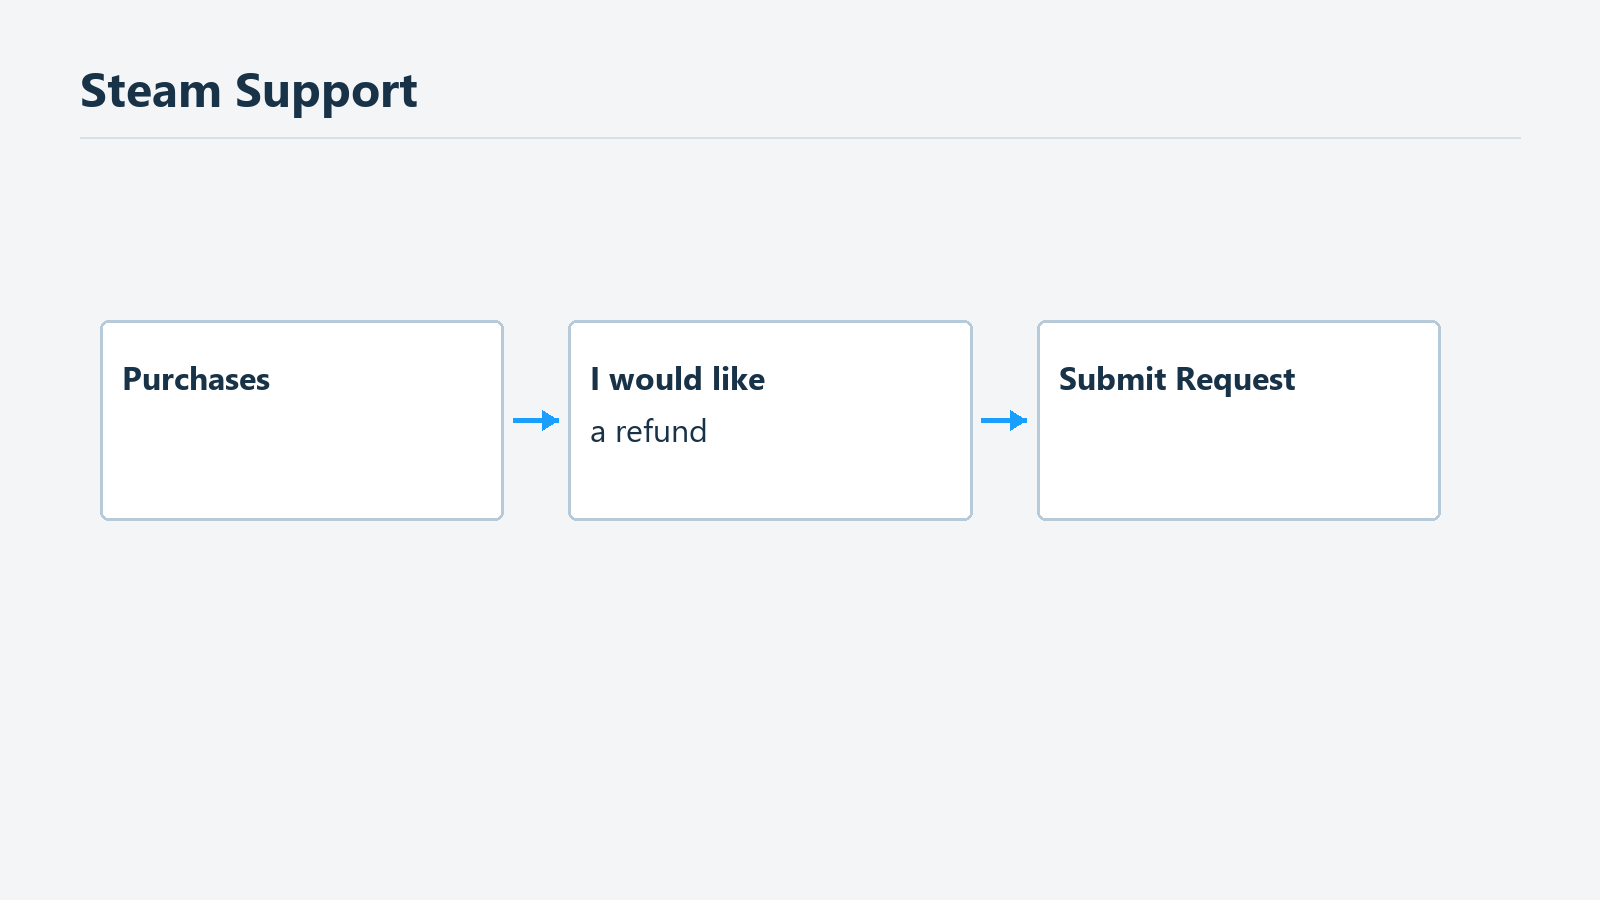Open the Submit Request card
This screenshot has width=1600, height=900.
point(1239,420)
